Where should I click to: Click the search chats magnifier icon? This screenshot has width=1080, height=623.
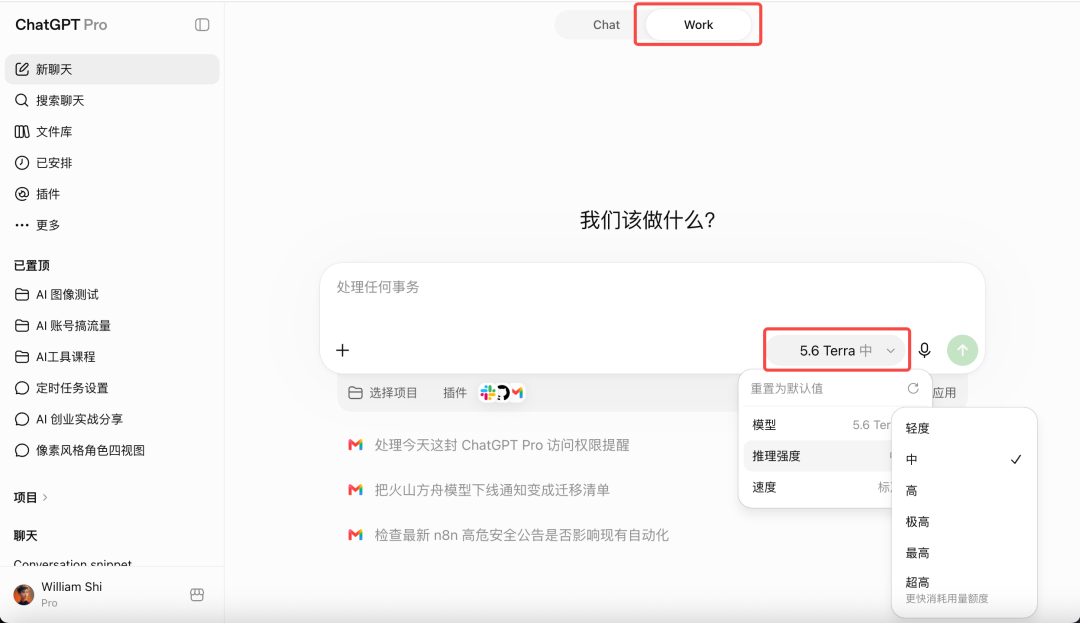pyautogui.click(x=22, y=101)
